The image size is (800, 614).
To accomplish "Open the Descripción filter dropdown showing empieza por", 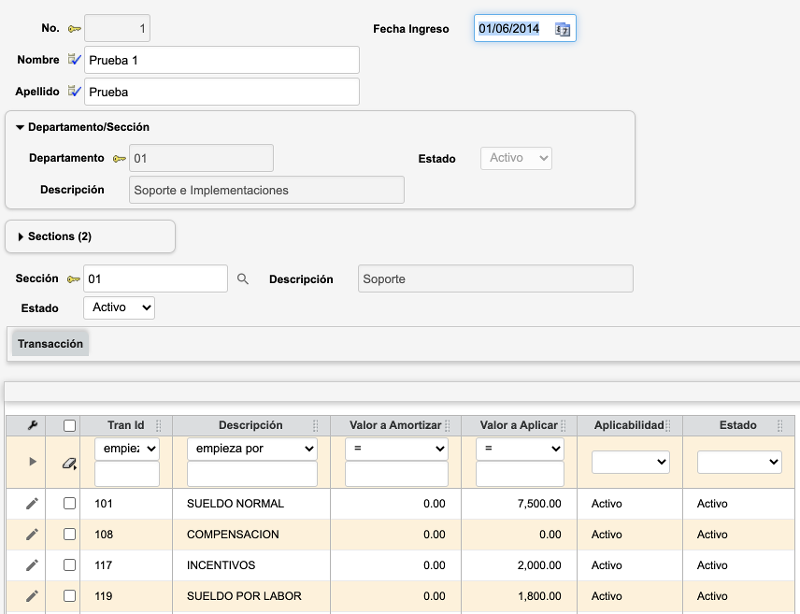I will point(250,448).
